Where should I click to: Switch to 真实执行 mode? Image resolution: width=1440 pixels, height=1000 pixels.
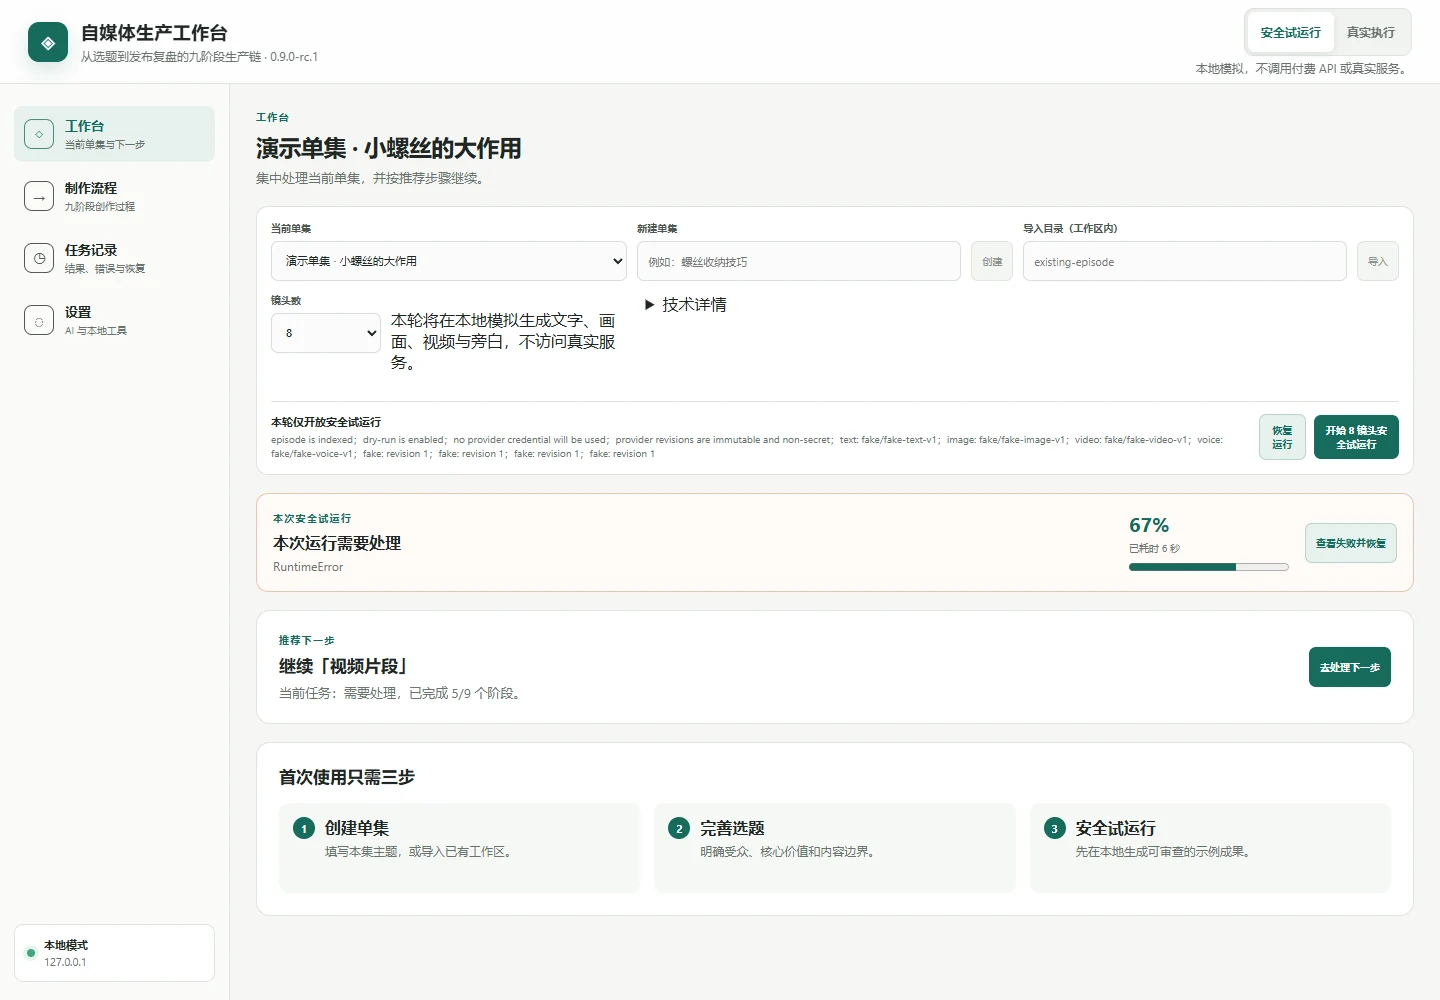click(x=1371, y=33)
